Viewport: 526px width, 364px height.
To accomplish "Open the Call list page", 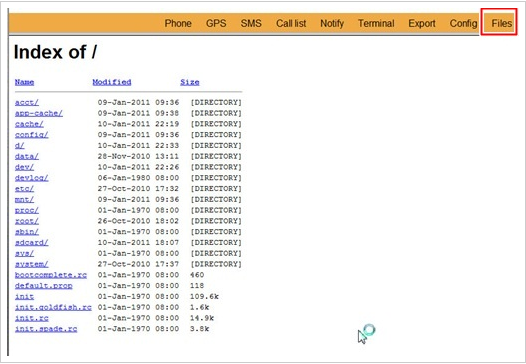I will pyautogui.click(x=291, y=23).
